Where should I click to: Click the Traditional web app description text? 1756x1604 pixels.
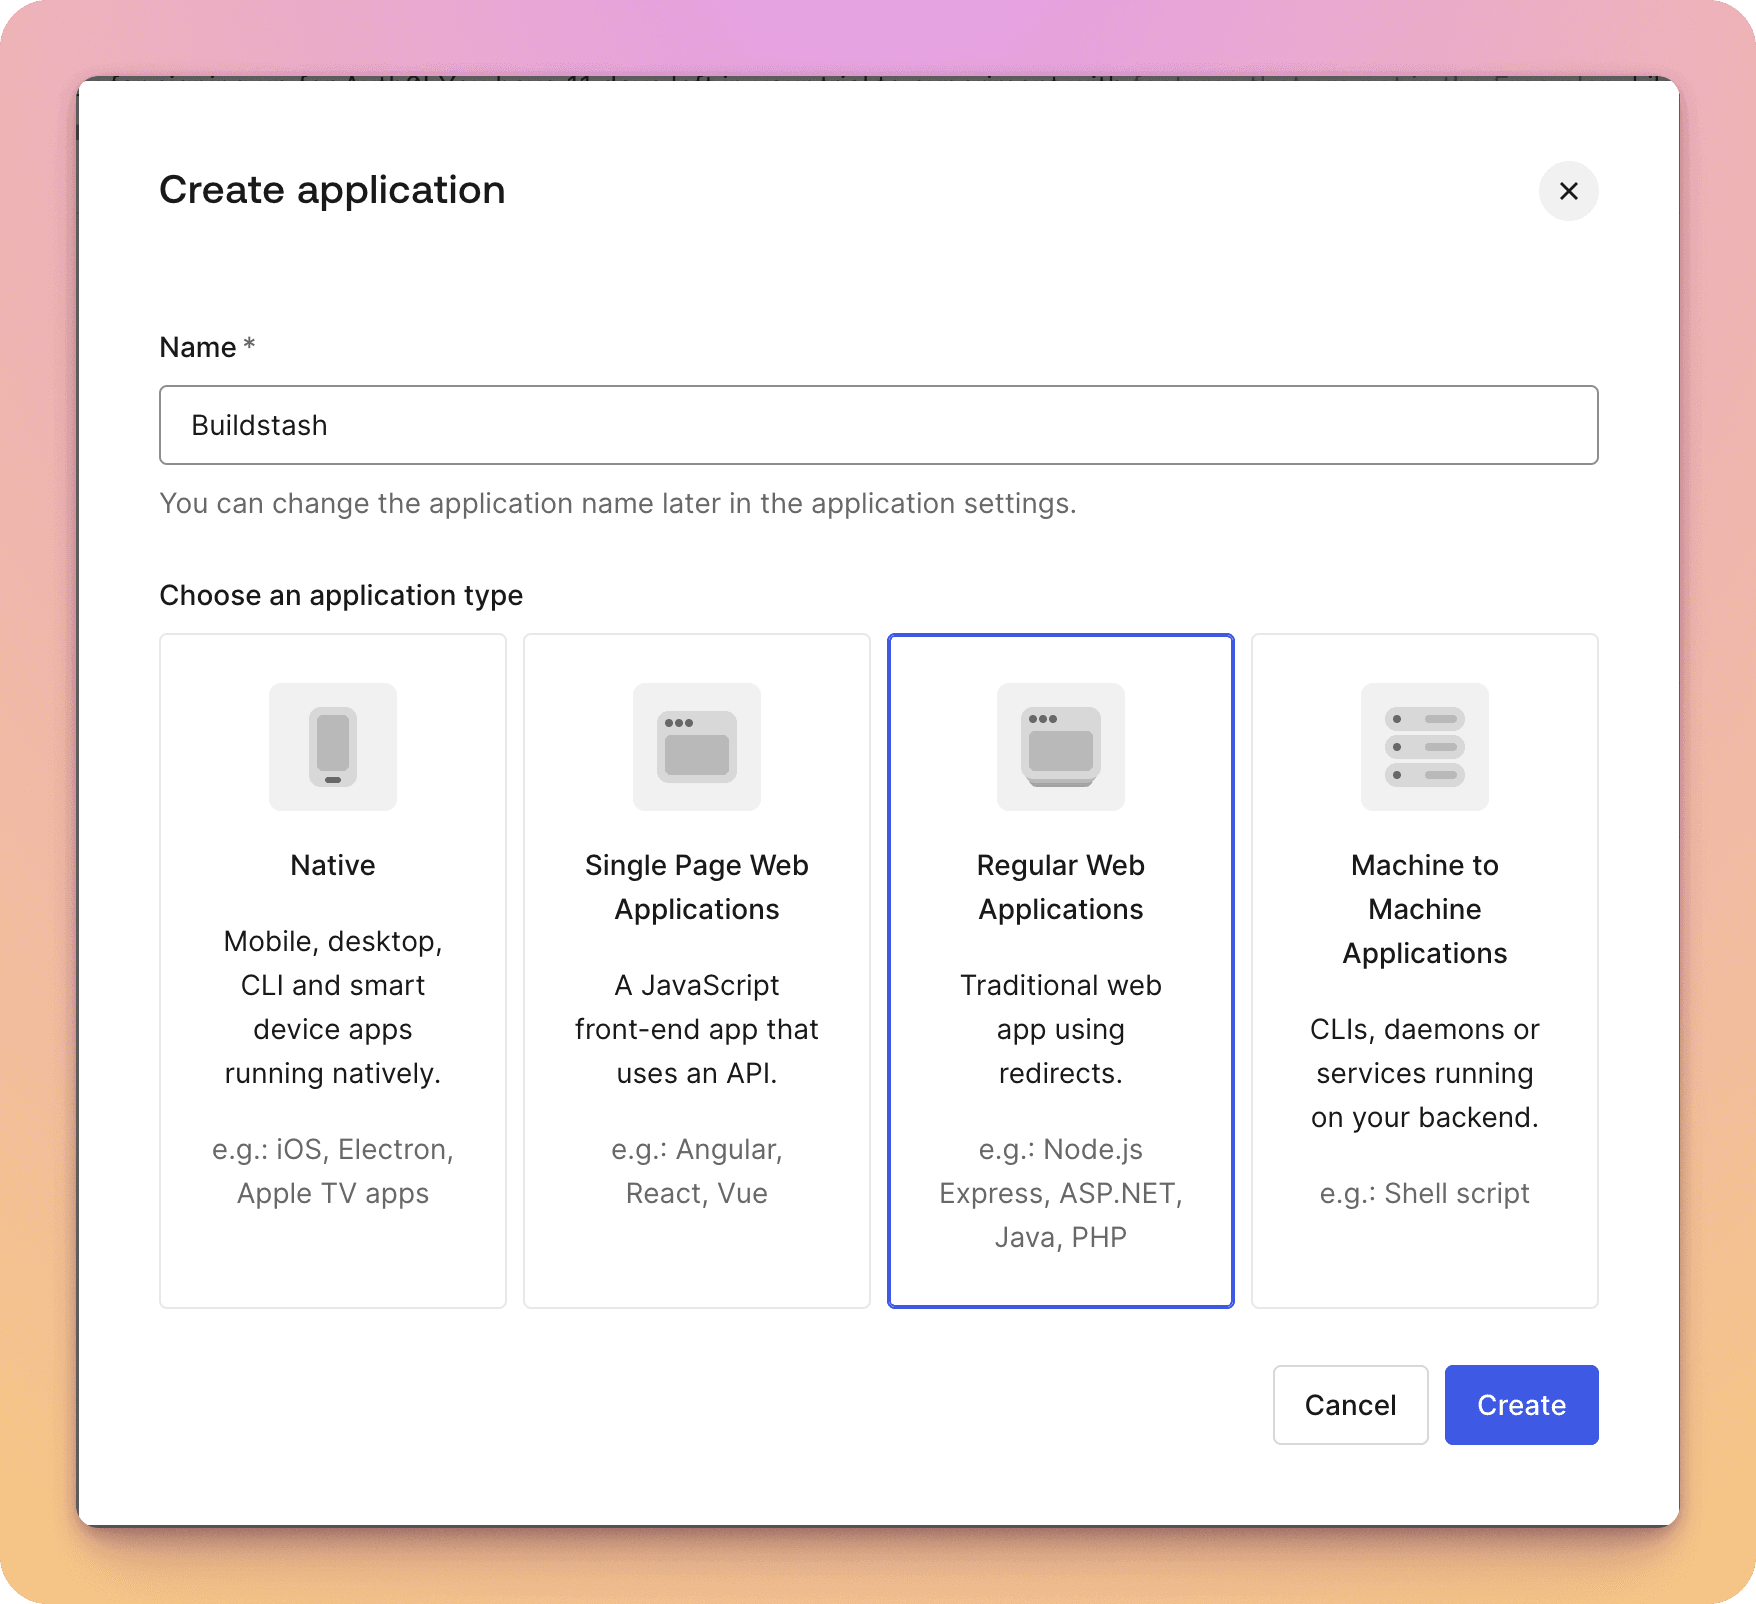pos(1059,1029)
